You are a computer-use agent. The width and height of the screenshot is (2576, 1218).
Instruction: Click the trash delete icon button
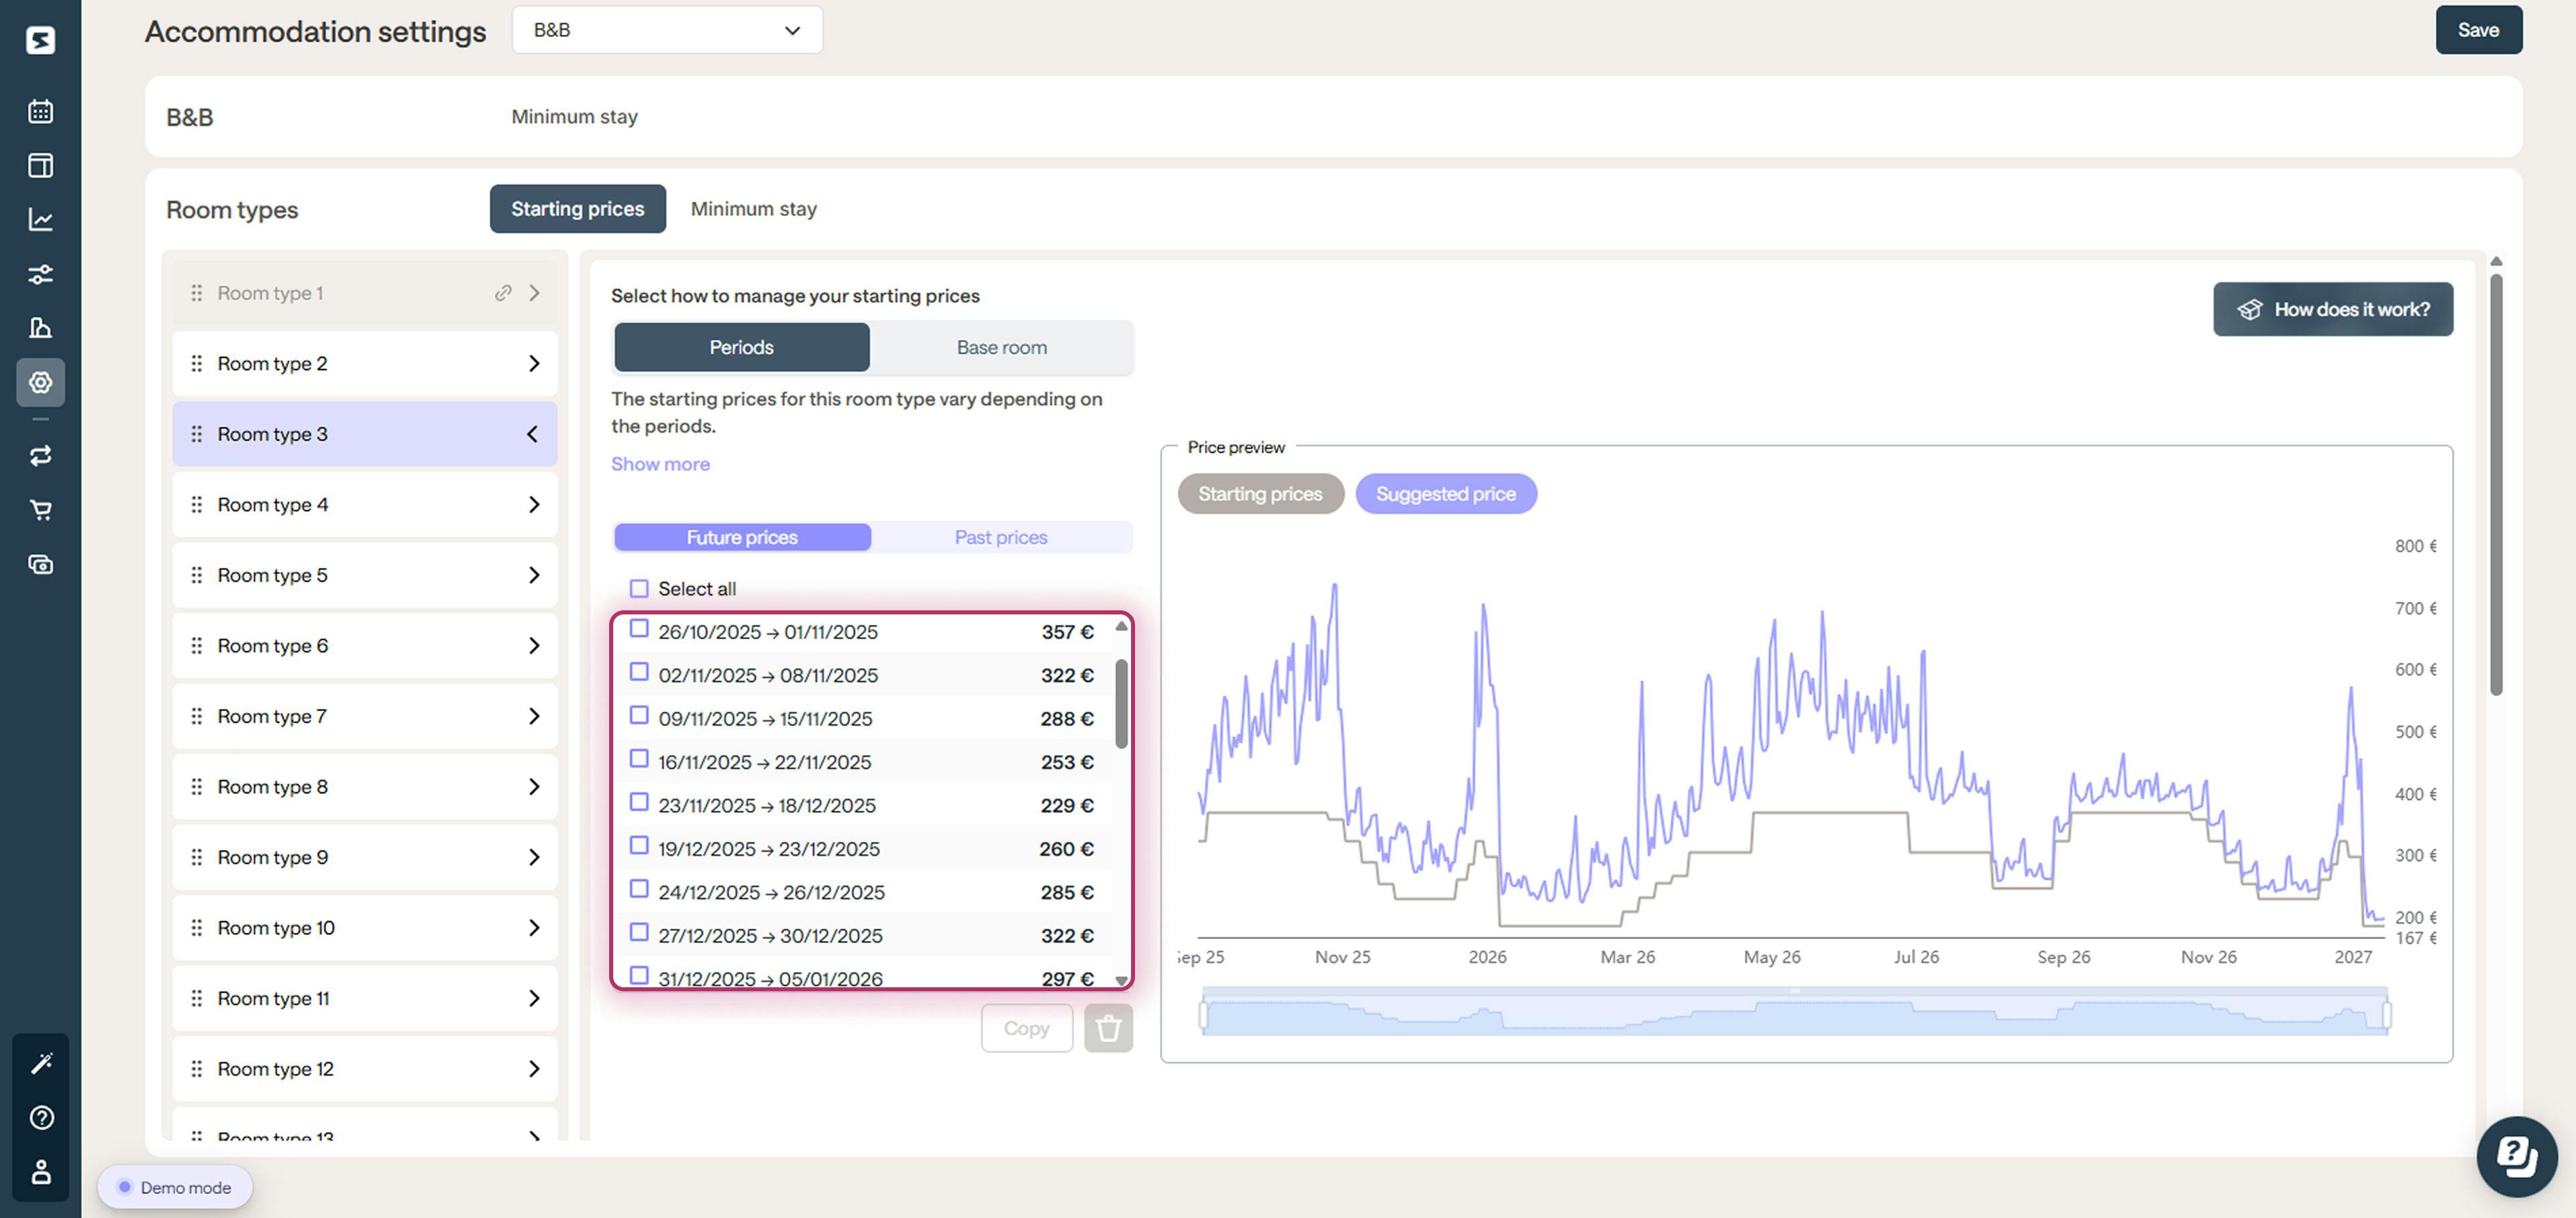click(1108, 1028)
